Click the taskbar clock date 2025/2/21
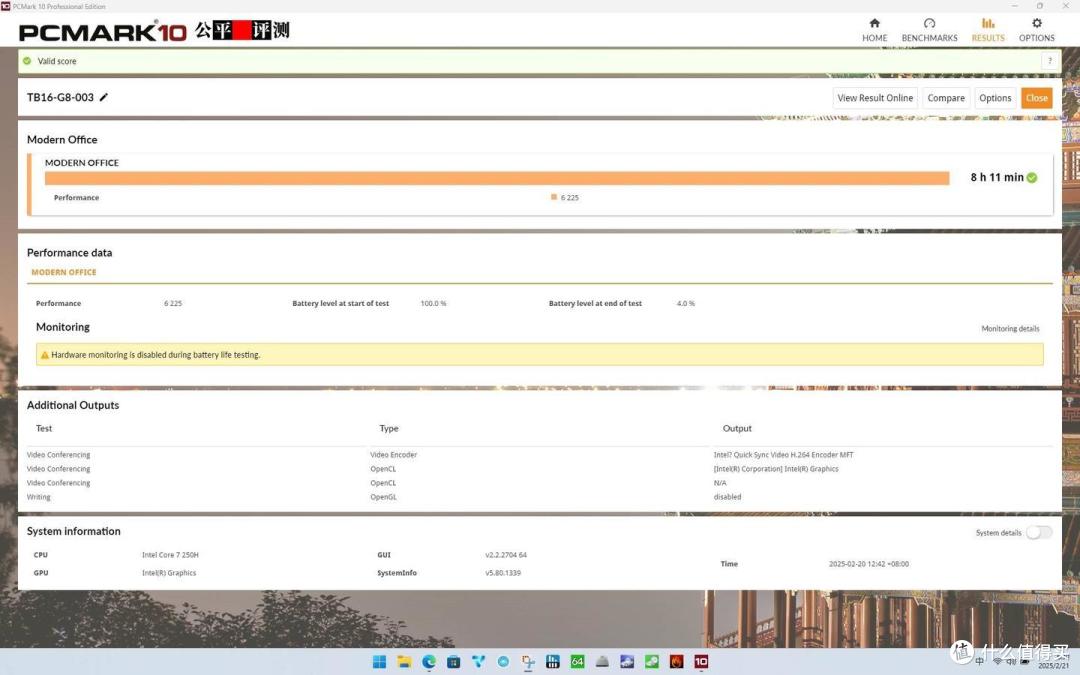The width and height of the screenshot is (1080, 675). click(1053, 666)
